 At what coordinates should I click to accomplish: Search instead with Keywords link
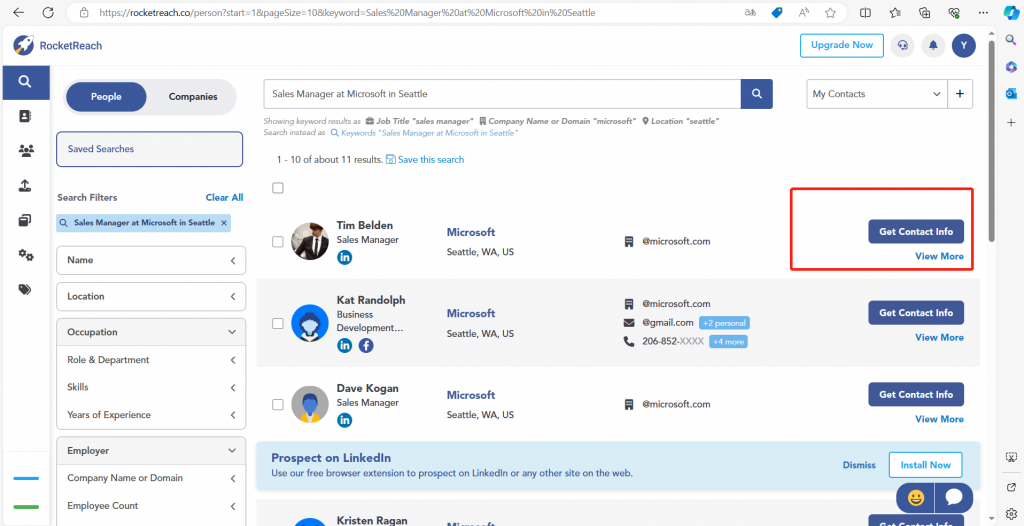[424, 133]
